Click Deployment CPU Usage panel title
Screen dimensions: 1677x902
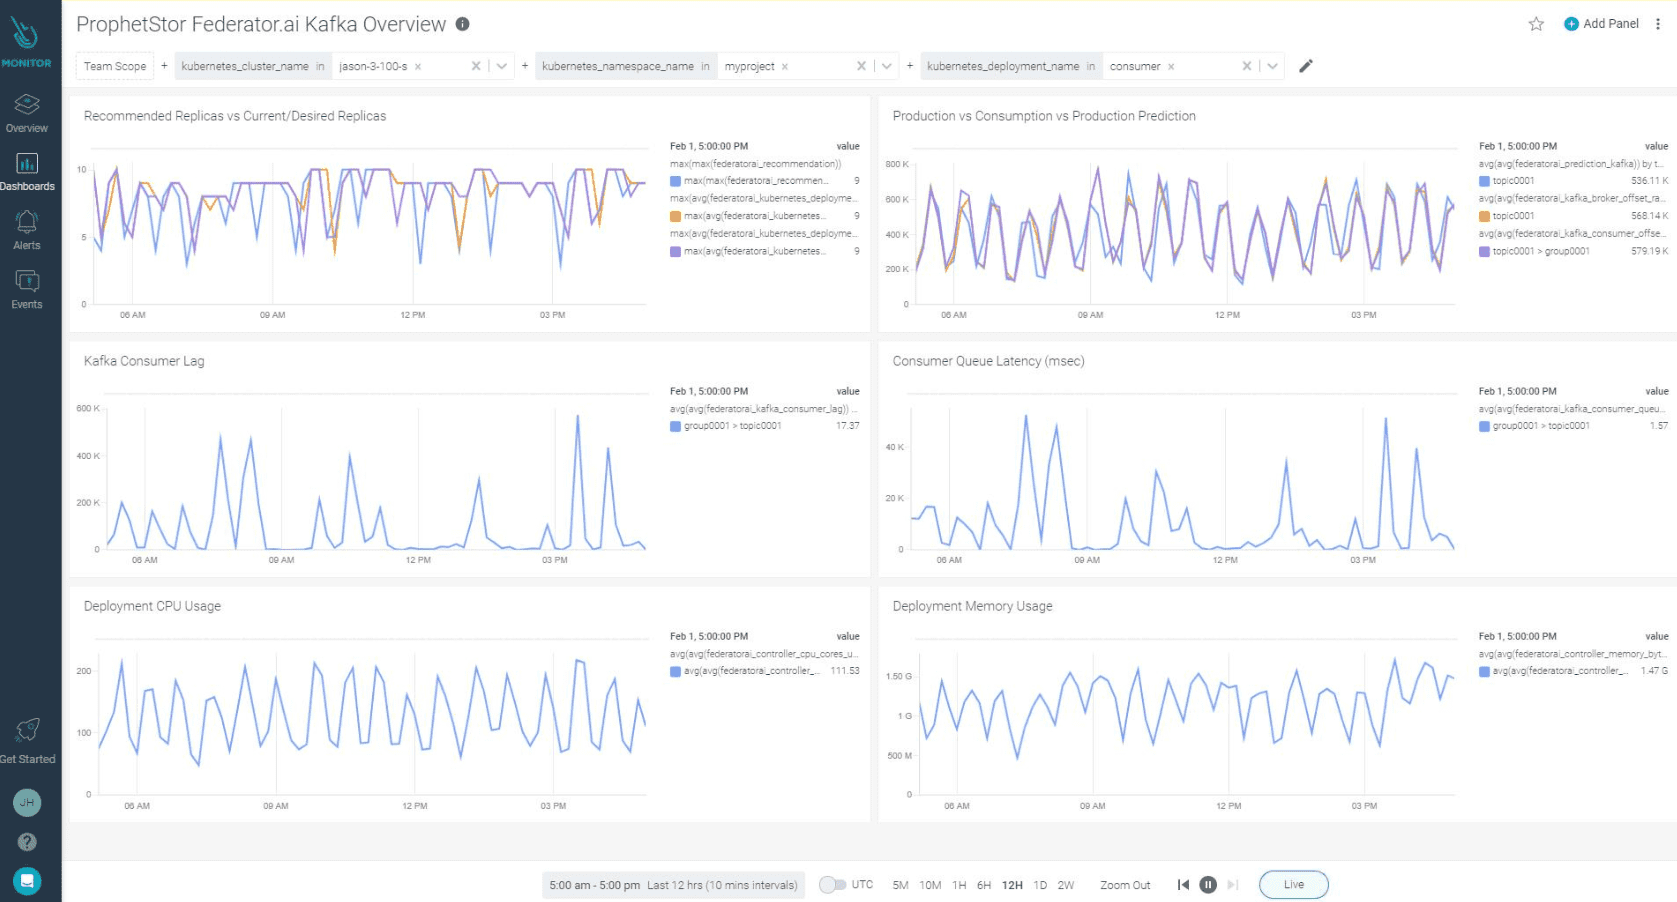click(x=152, y=606)
